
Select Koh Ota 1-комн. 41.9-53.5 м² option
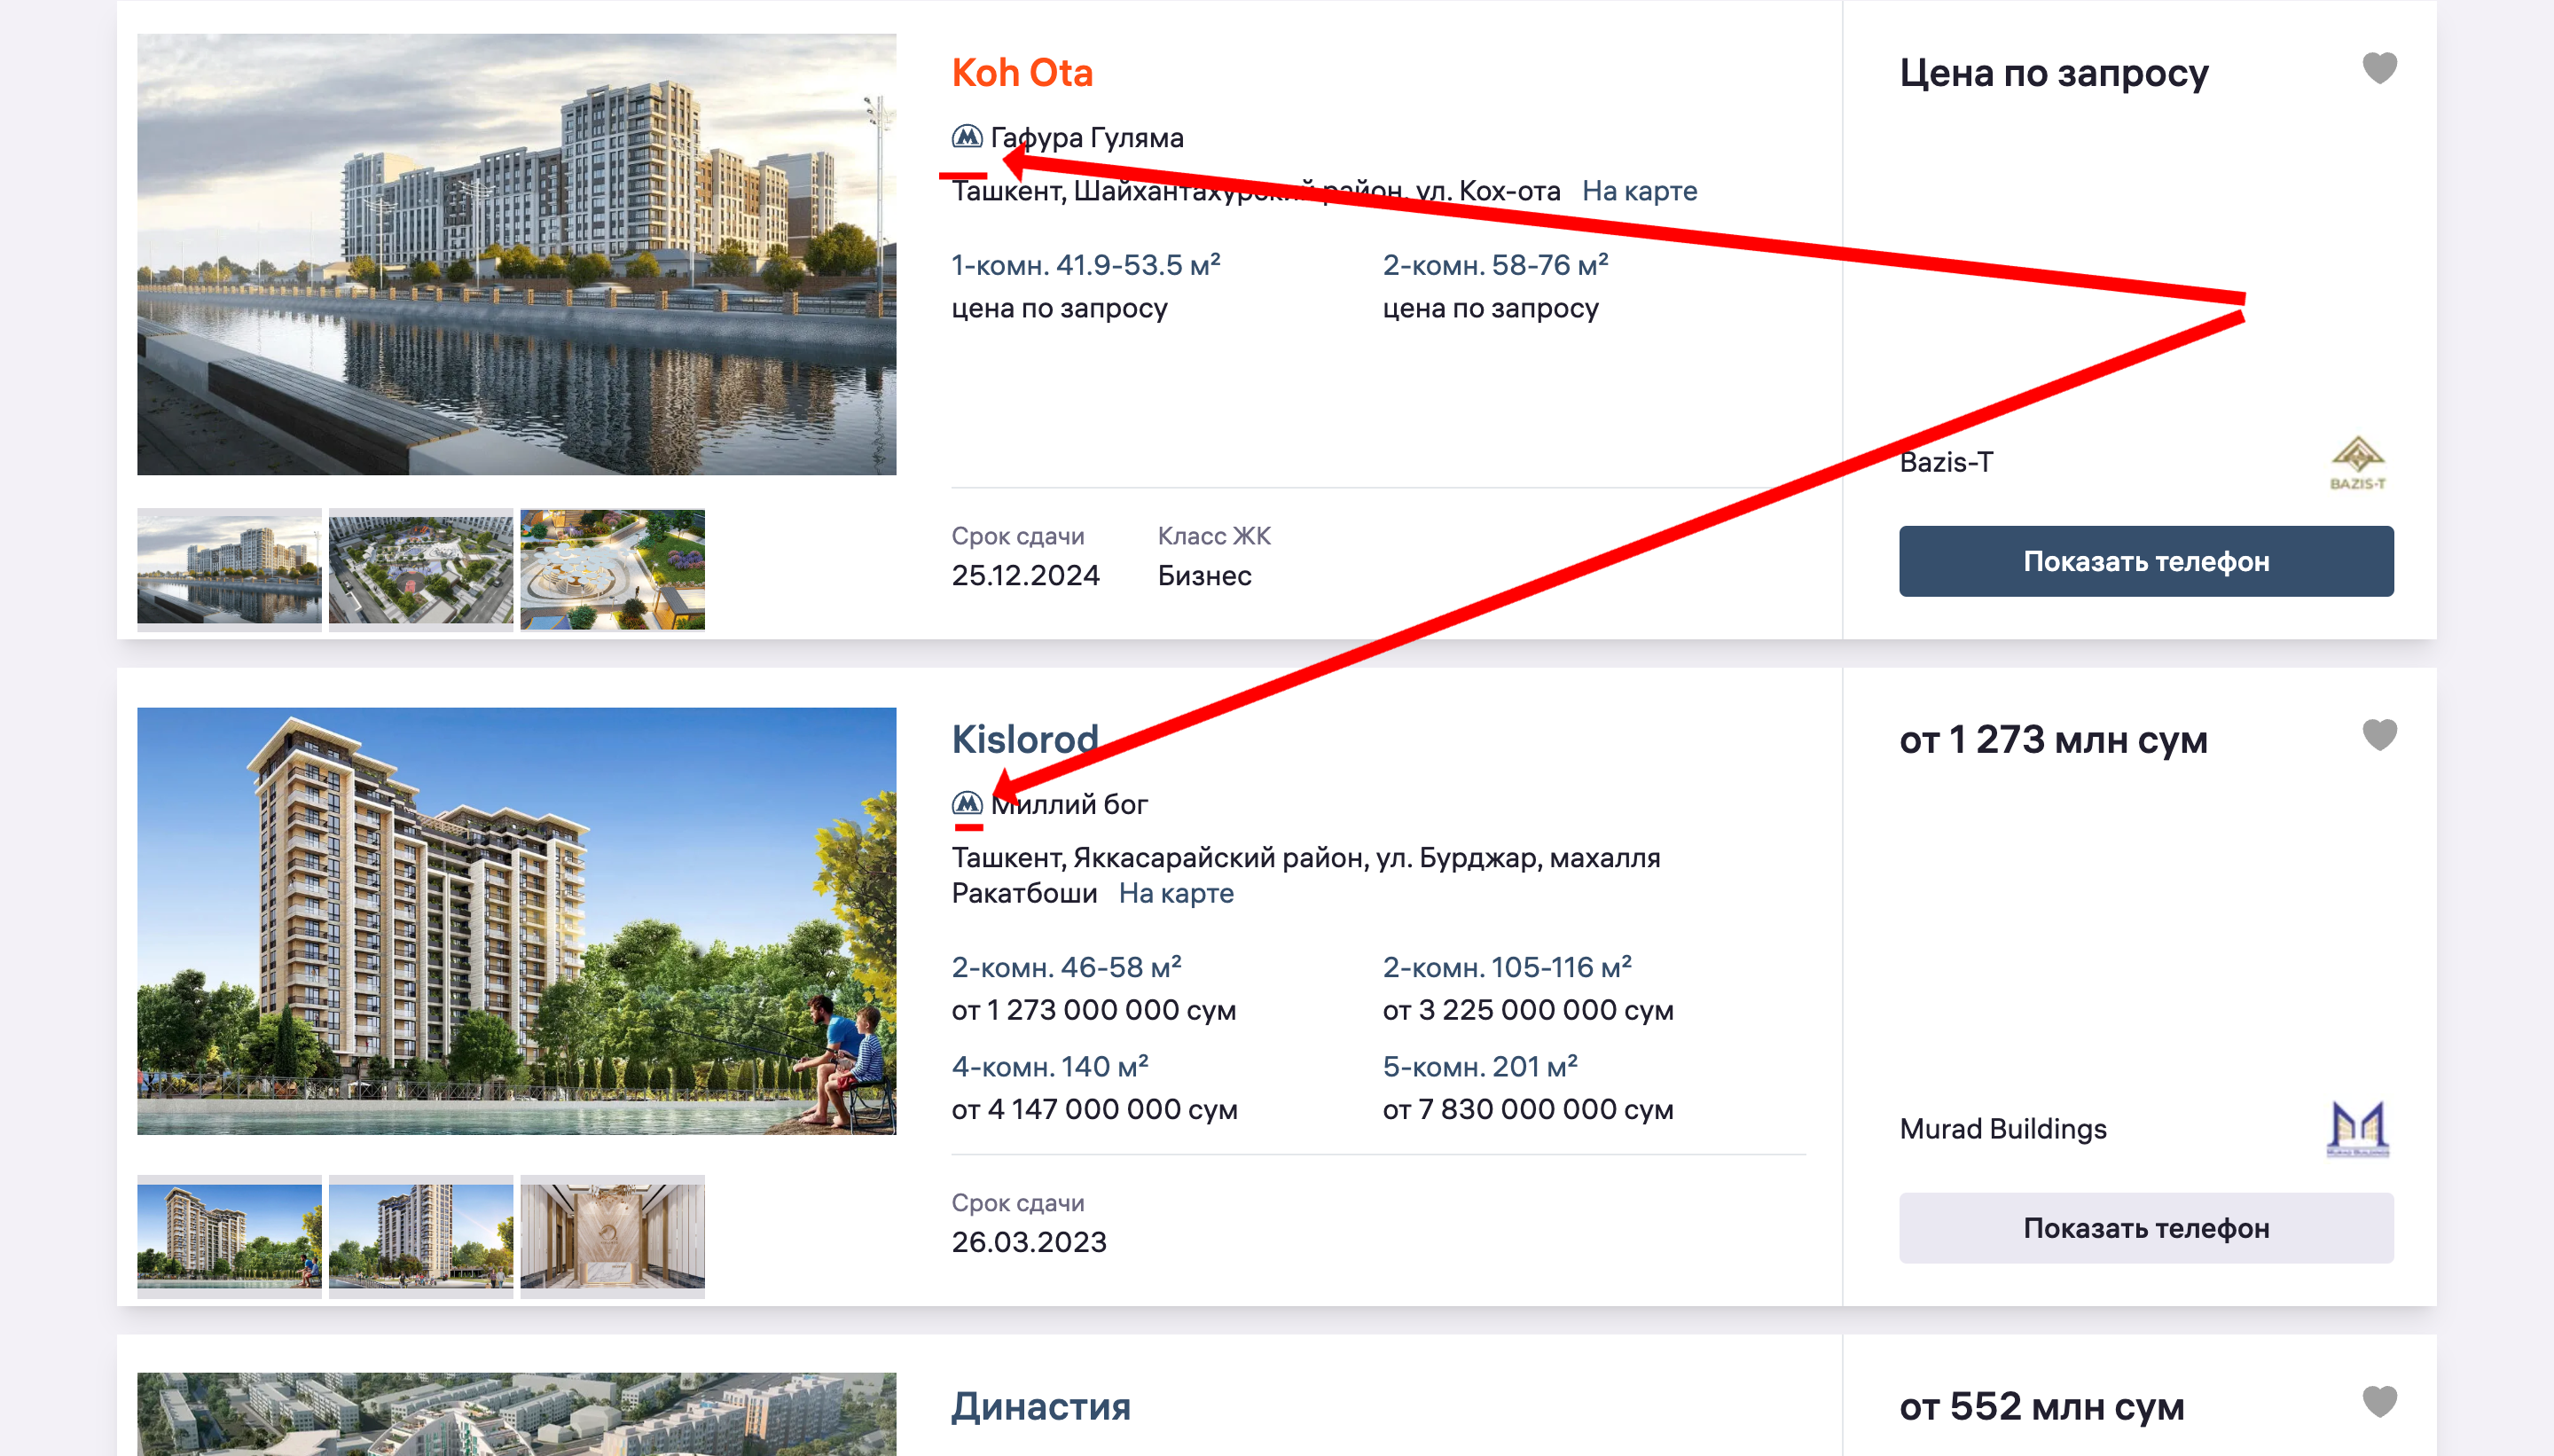(1085, 265)
